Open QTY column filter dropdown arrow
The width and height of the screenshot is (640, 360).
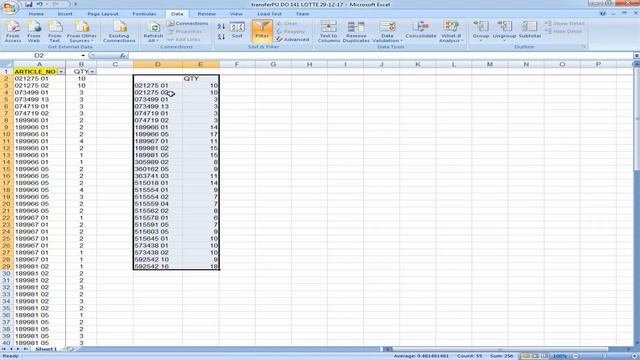tap(92, 72)
